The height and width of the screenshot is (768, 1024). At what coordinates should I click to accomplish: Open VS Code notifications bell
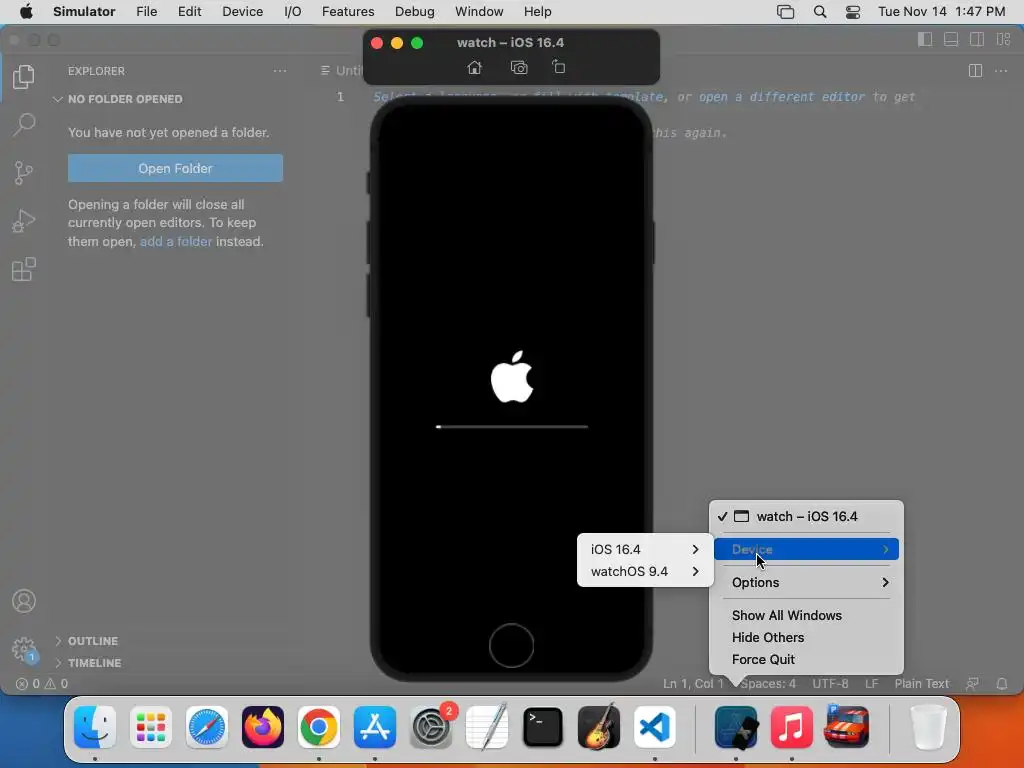coord(1002,684)
